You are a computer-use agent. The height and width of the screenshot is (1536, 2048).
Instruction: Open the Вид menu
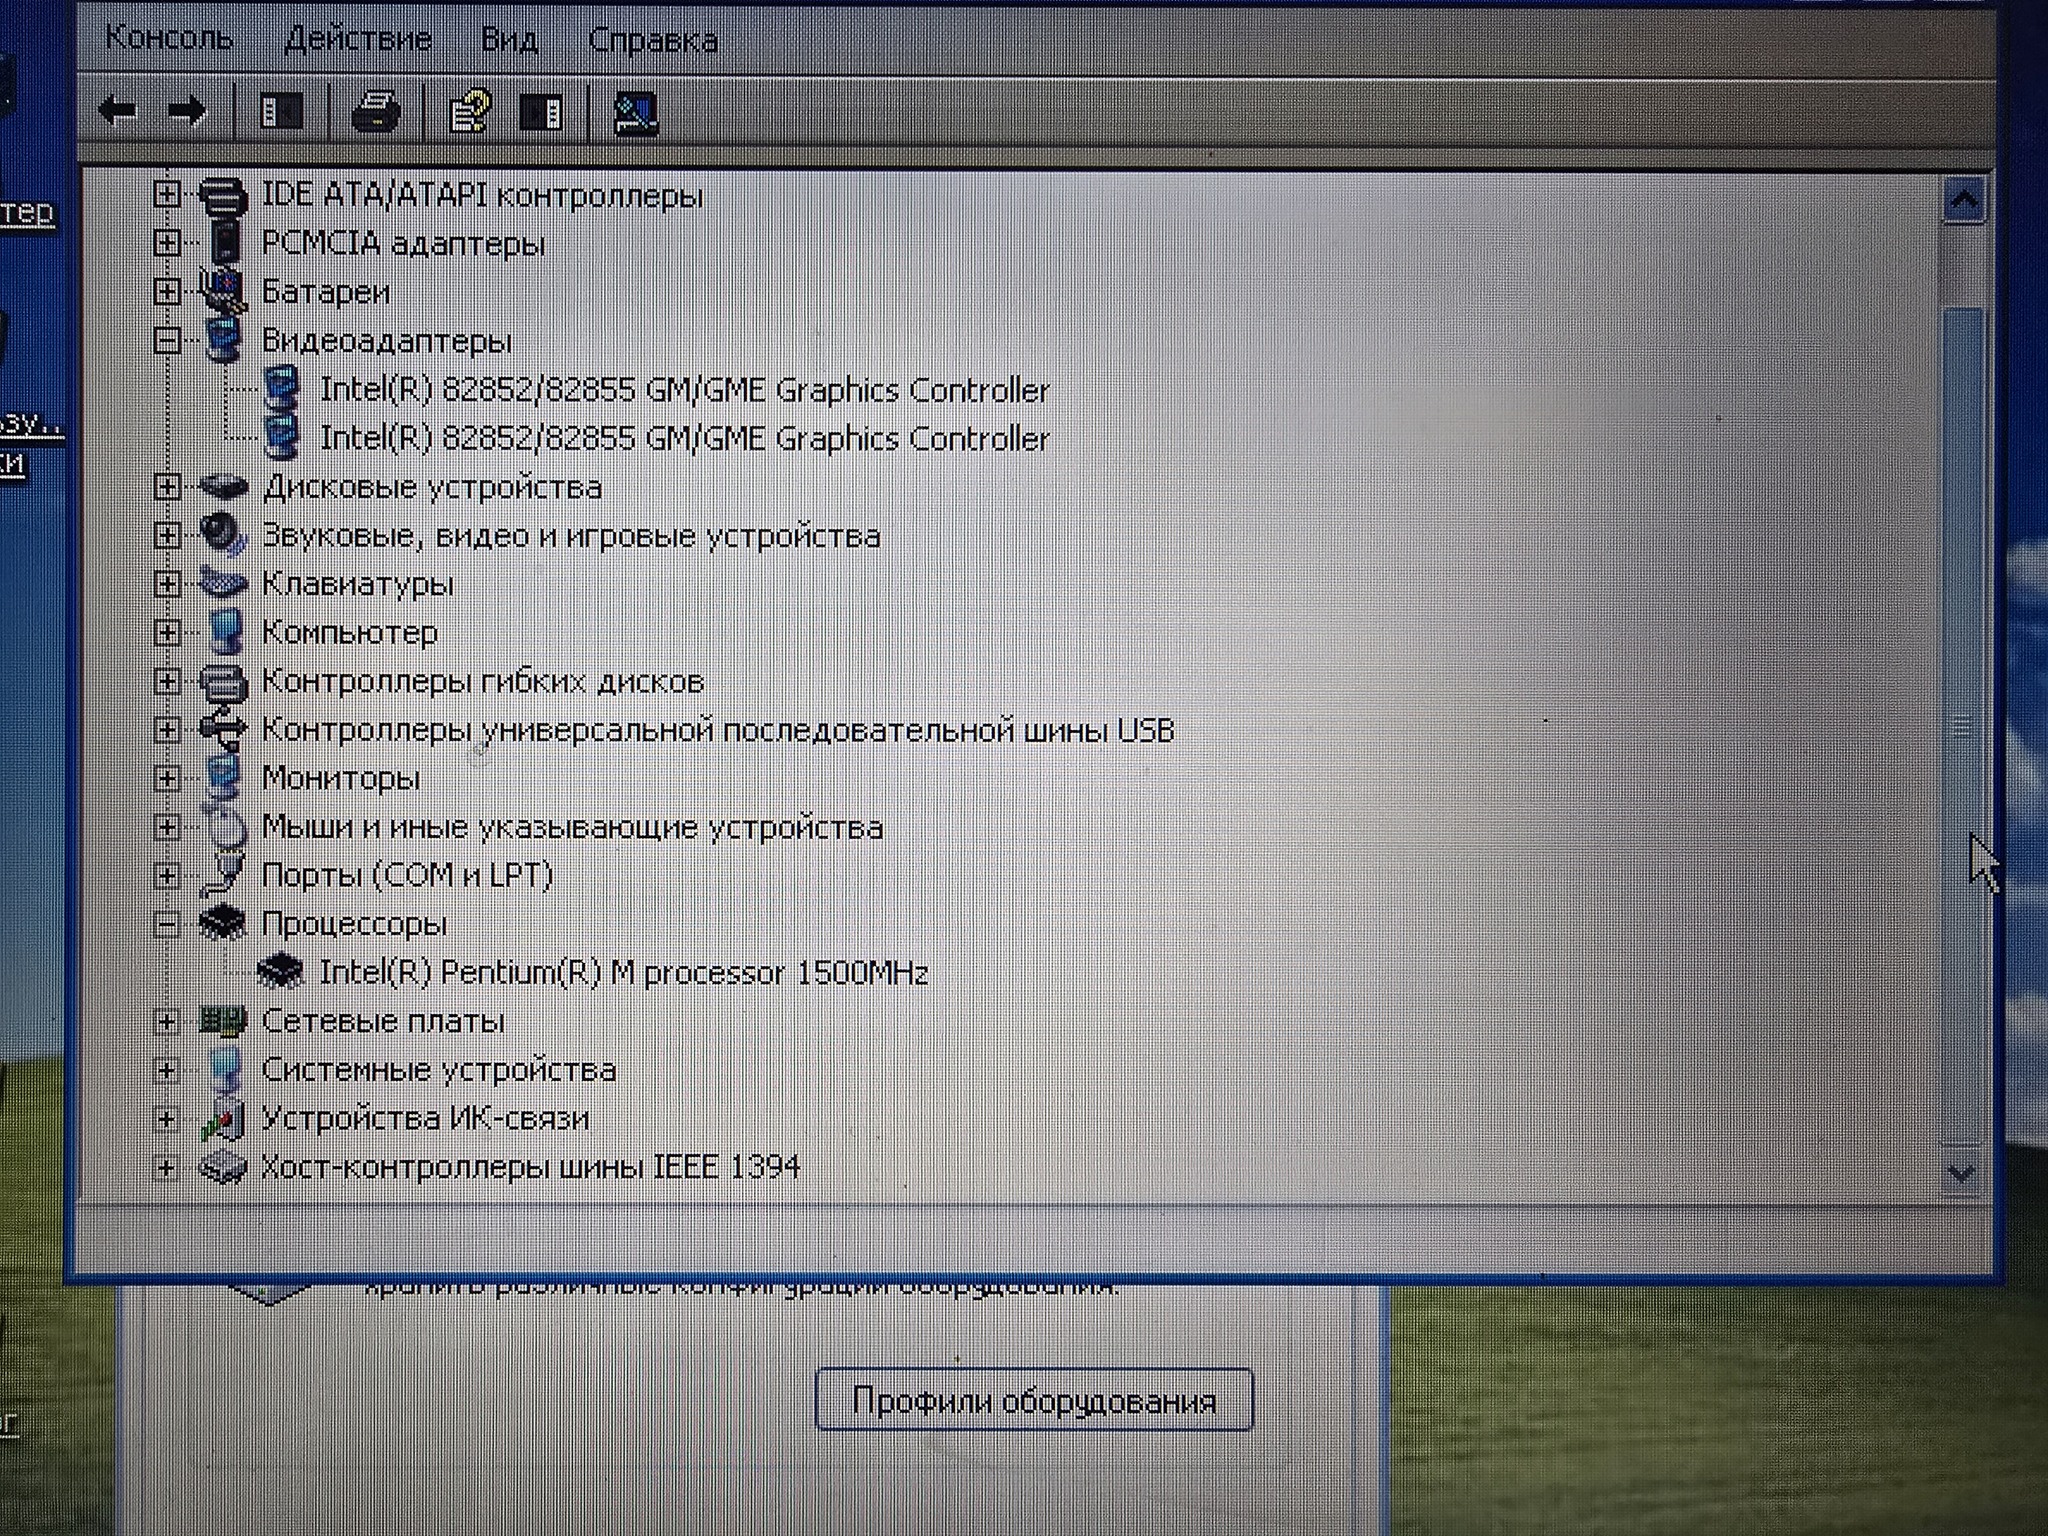click(509, 40)
